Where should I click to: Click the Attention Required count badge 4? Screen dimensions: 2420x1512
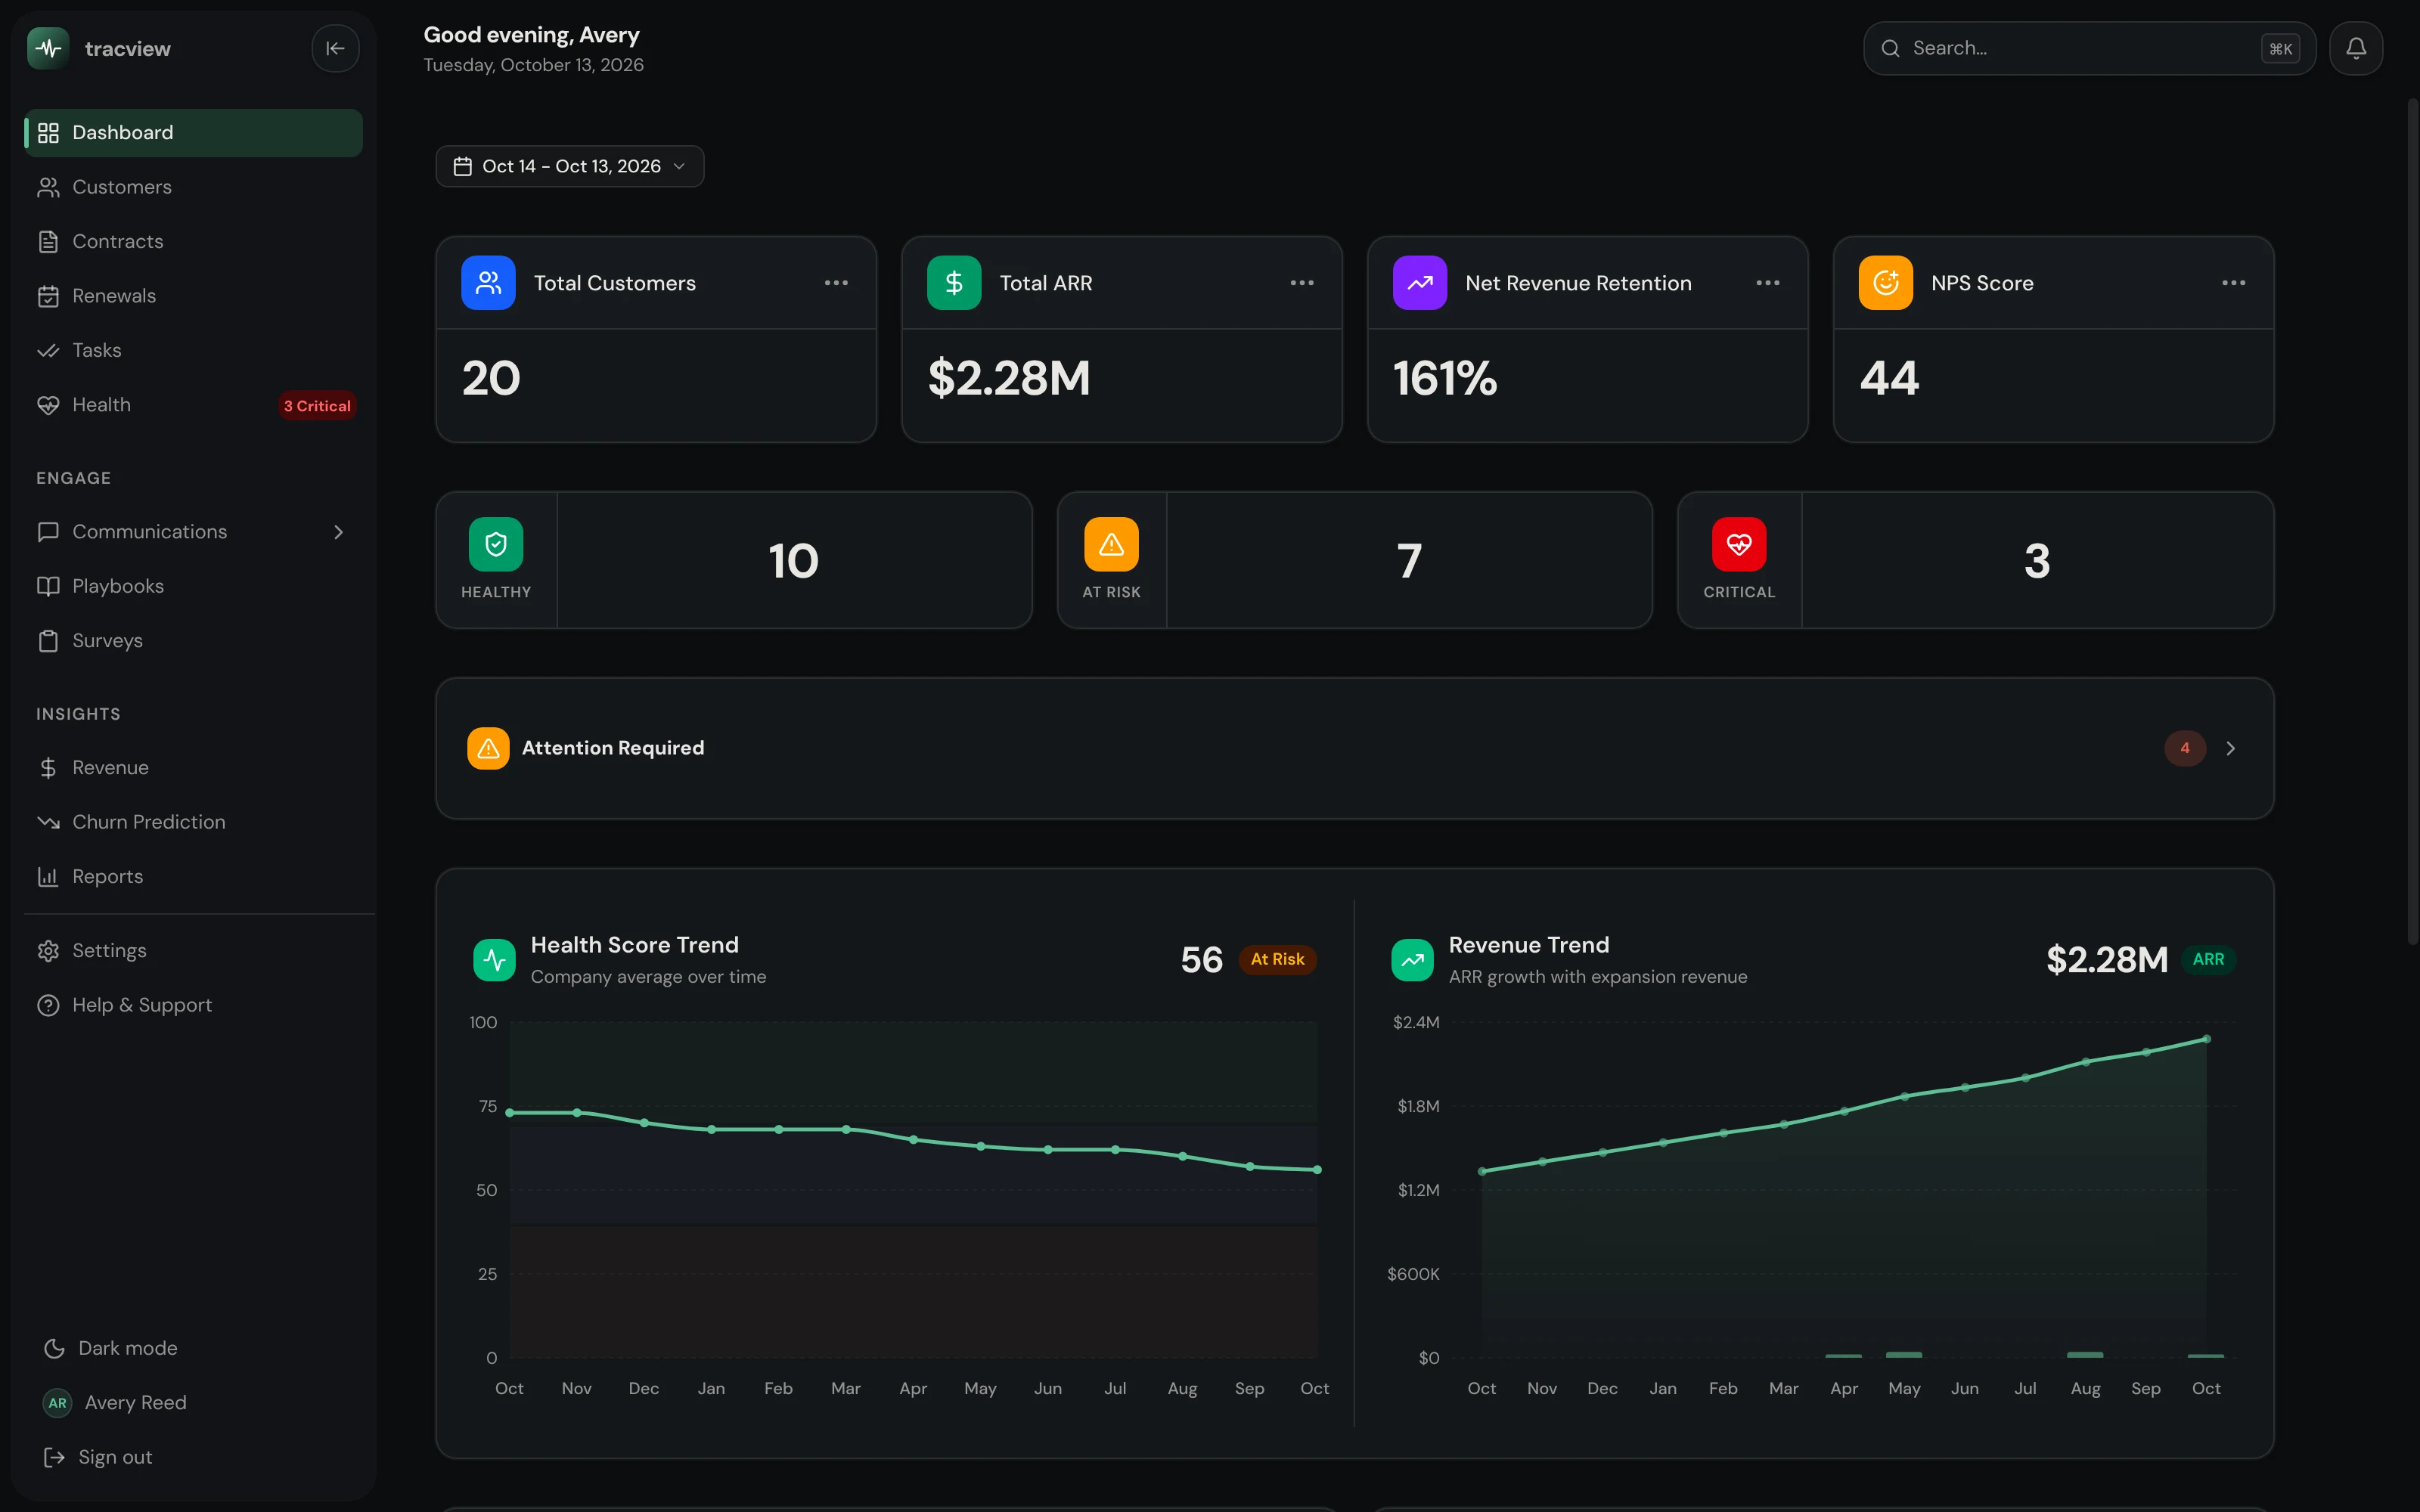(2185, 748)
